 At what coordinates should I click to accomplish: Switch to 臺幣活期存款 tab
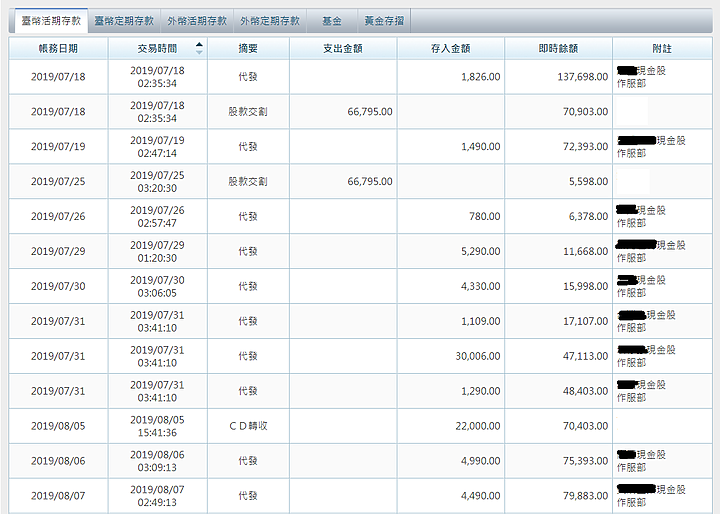(x=51, y=21)
